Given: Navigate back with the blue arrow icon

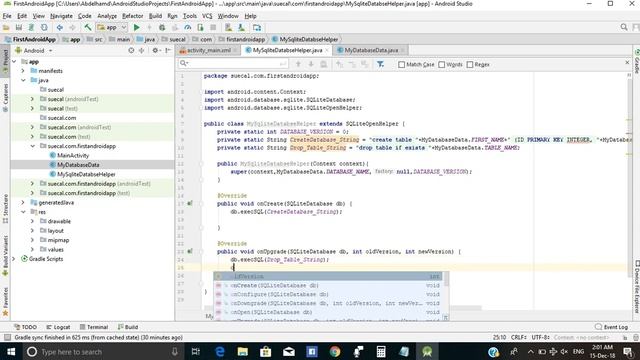Looking at the screenshot, I should coord(60,27).
